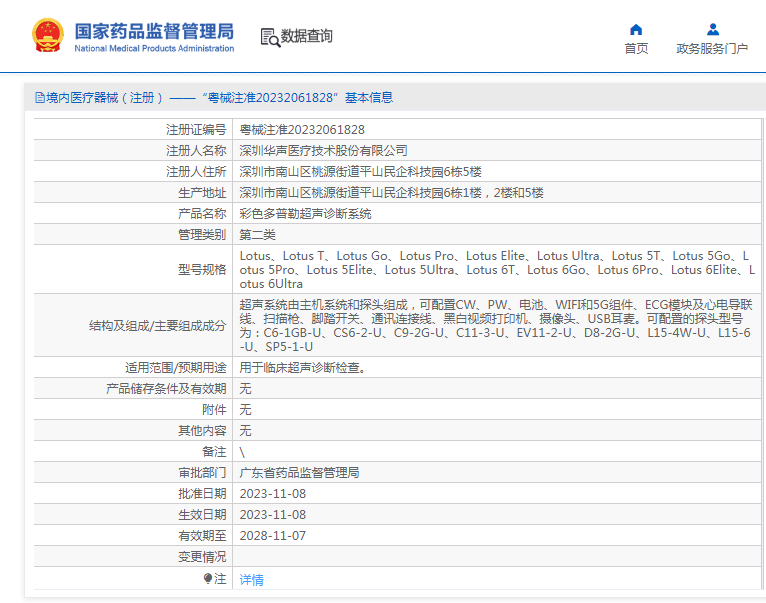
Task: Select registration number value 粤械注准20232061828 in table
Action: tap(302, 129)
